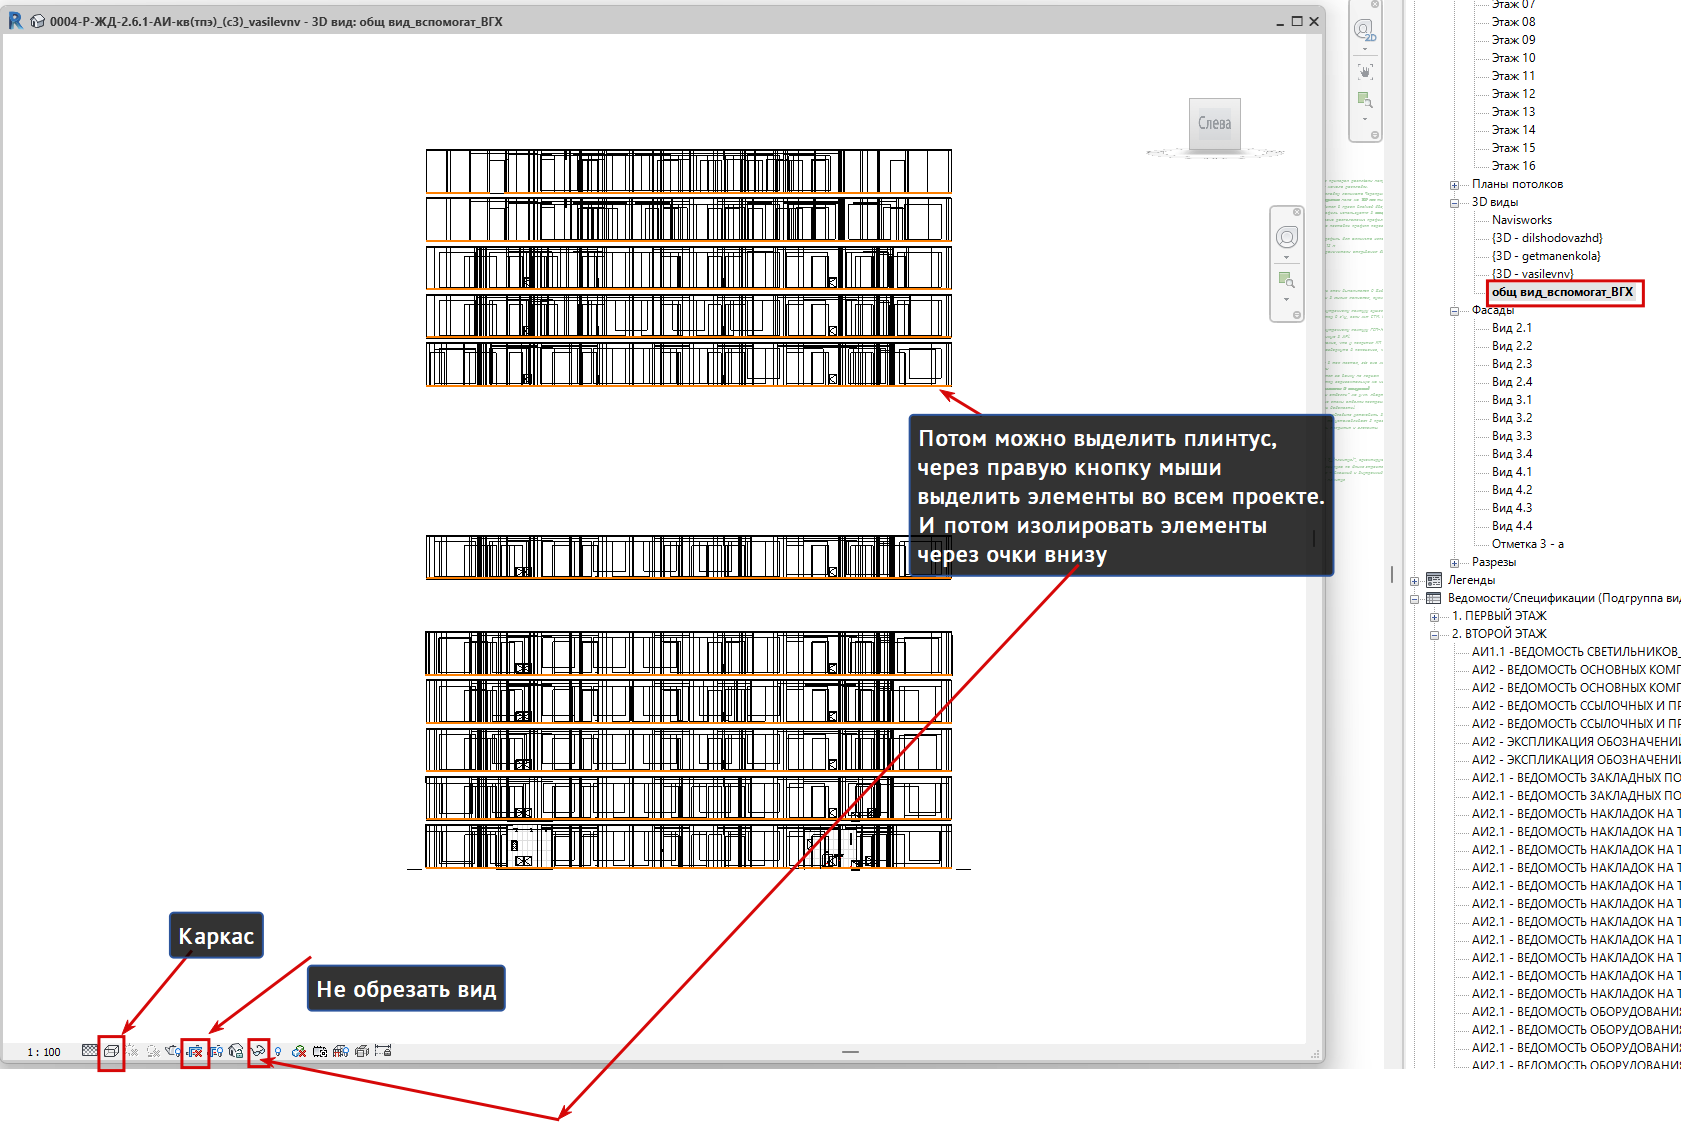The width and height of the screenshot is (1682, 1123).
Task: Open the {3D - getmanenkola} view
Action: tap(1546, 256)
